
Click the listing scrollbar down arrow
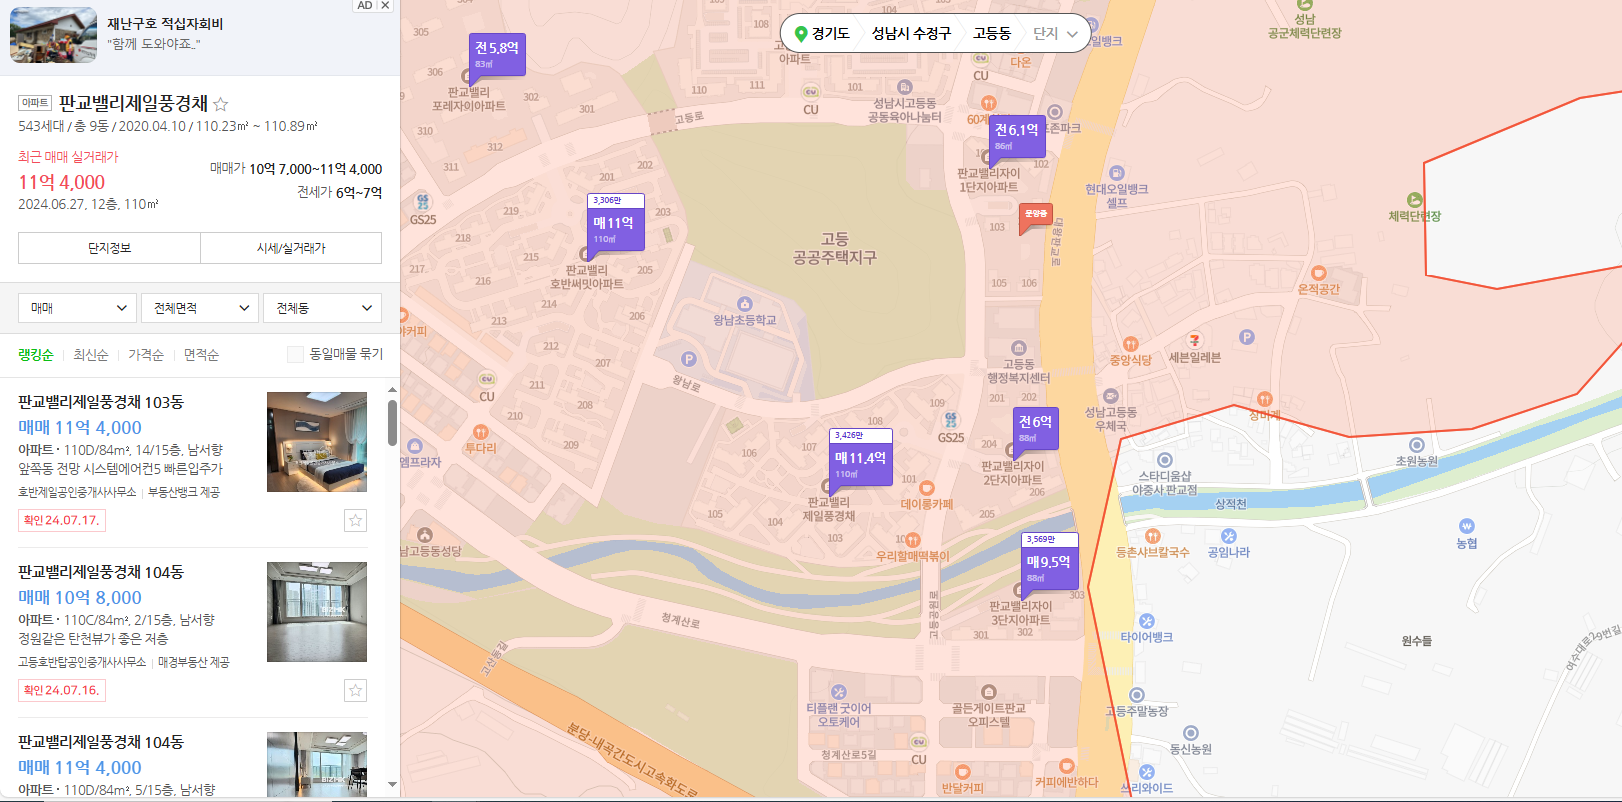[392, 785]
